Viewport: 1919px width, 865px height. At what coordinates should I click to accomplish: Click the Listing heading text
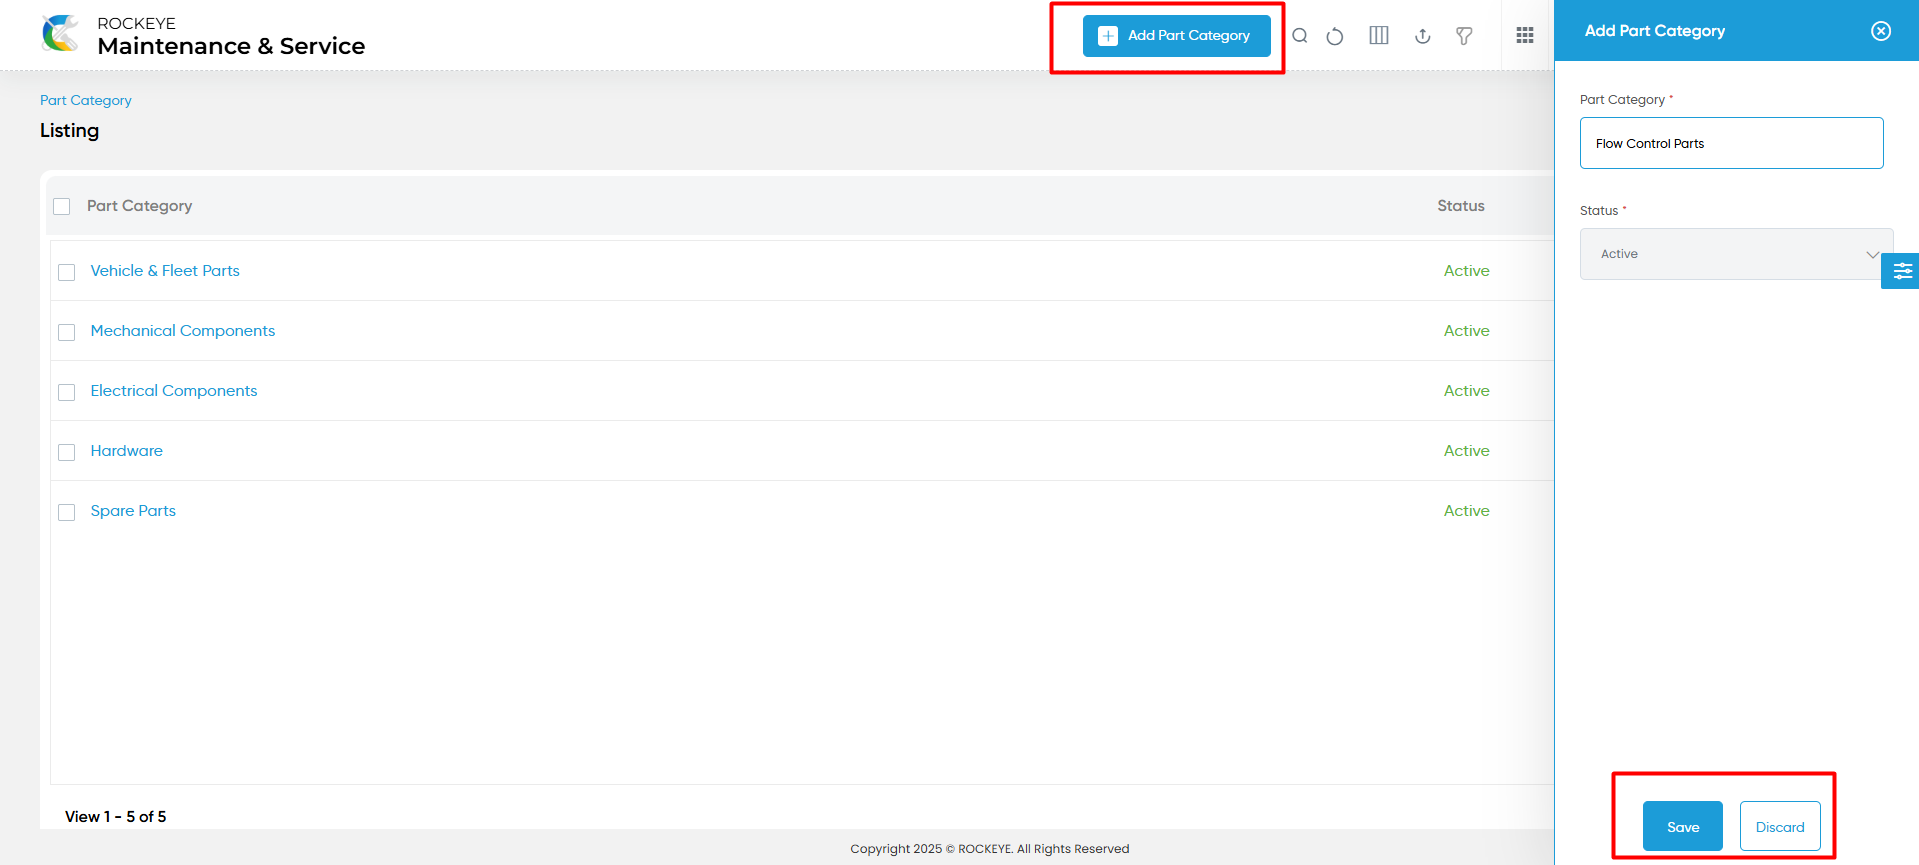pos(70,131)
